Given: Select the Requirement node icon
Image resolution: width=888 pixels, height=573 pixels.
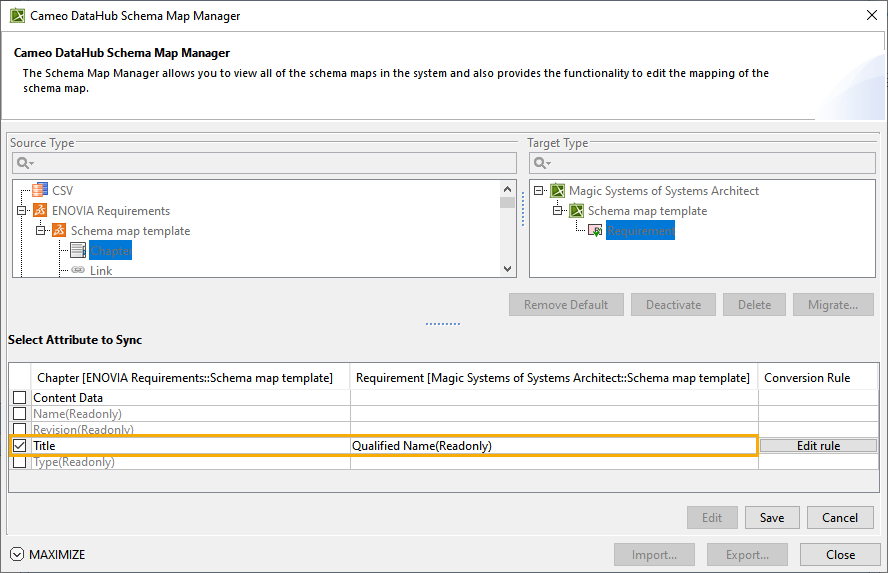Looking at the screenshot, I should point(595,231).
